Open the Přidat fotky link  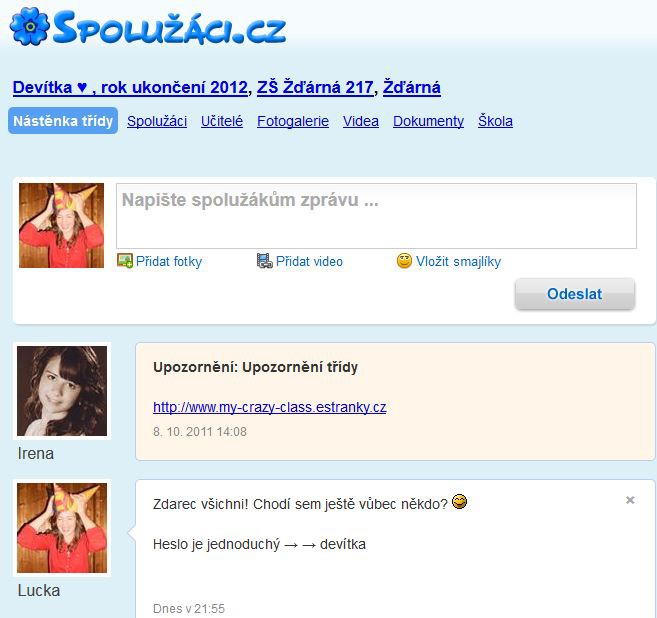point(169,261)
